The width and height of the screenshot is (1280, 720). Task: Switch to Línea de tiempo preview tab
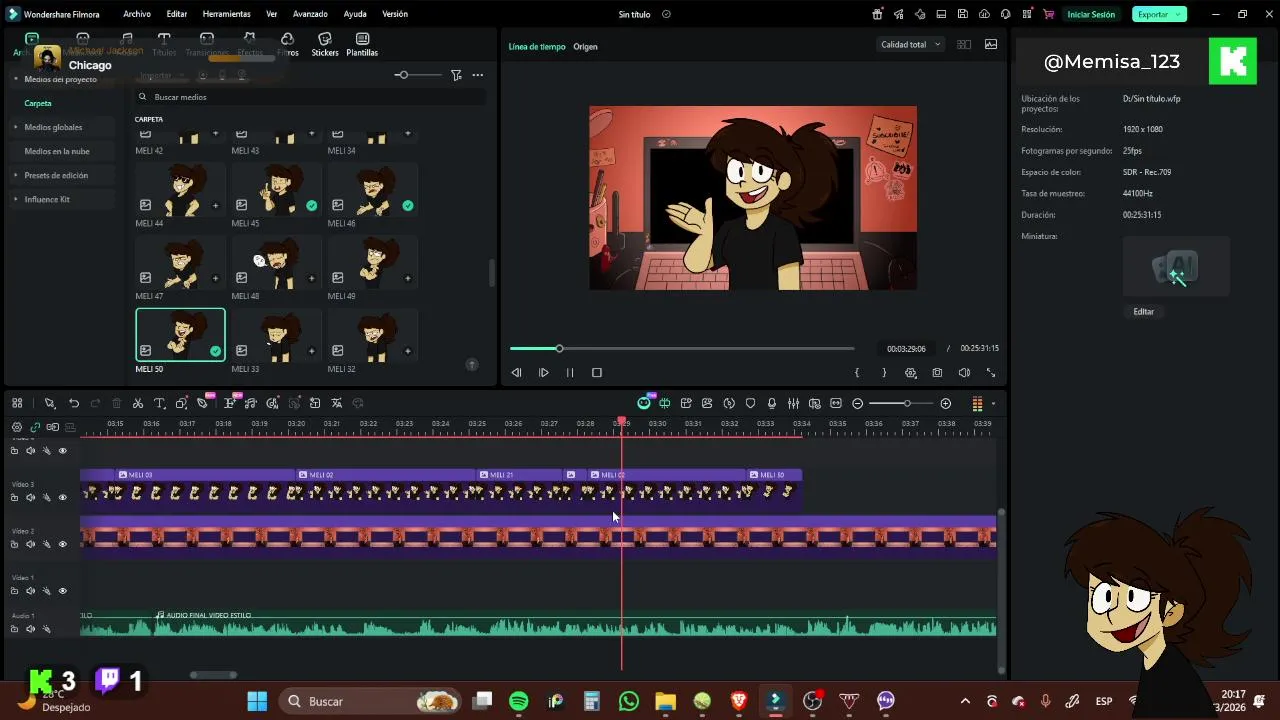coord(537,46)
